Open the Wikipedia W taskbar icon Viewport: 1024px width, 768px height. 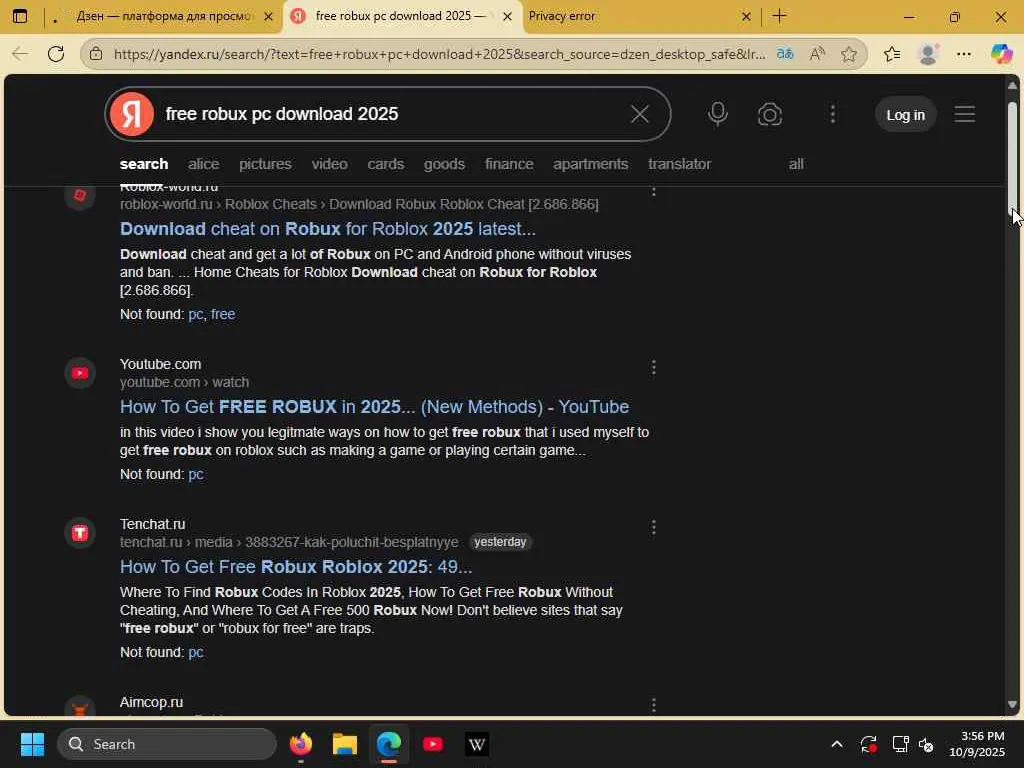pyautogui.click(x=477, y=744)
